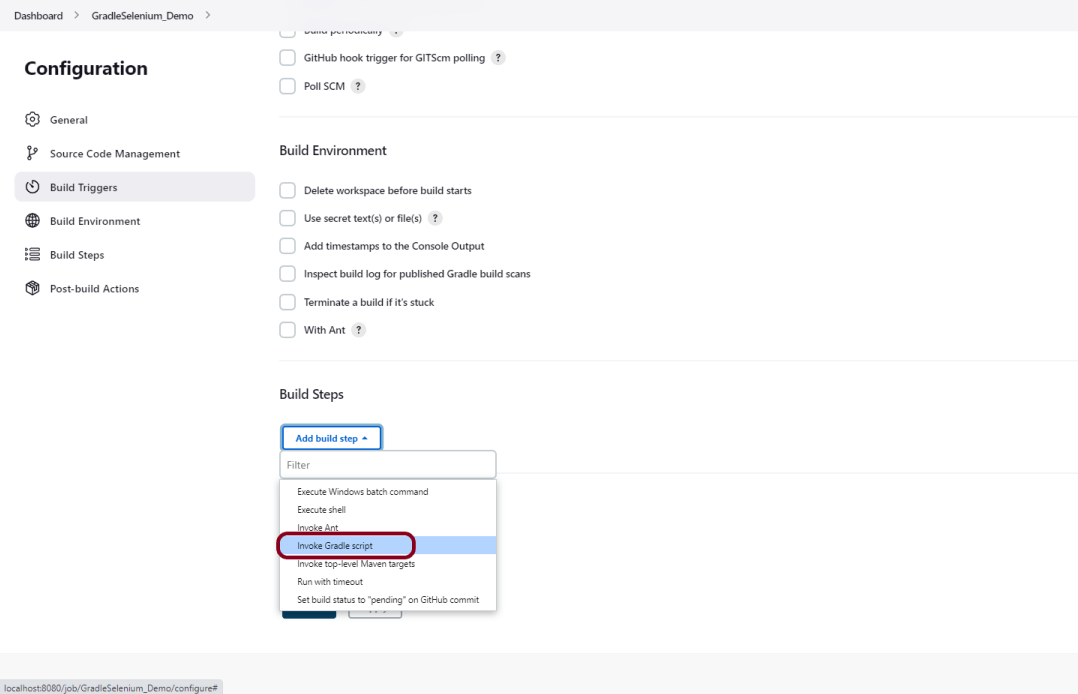Tick the Terminate a build if it's stuck checkbox
This screenshot has height=694, width=1078.
(288, 302)
